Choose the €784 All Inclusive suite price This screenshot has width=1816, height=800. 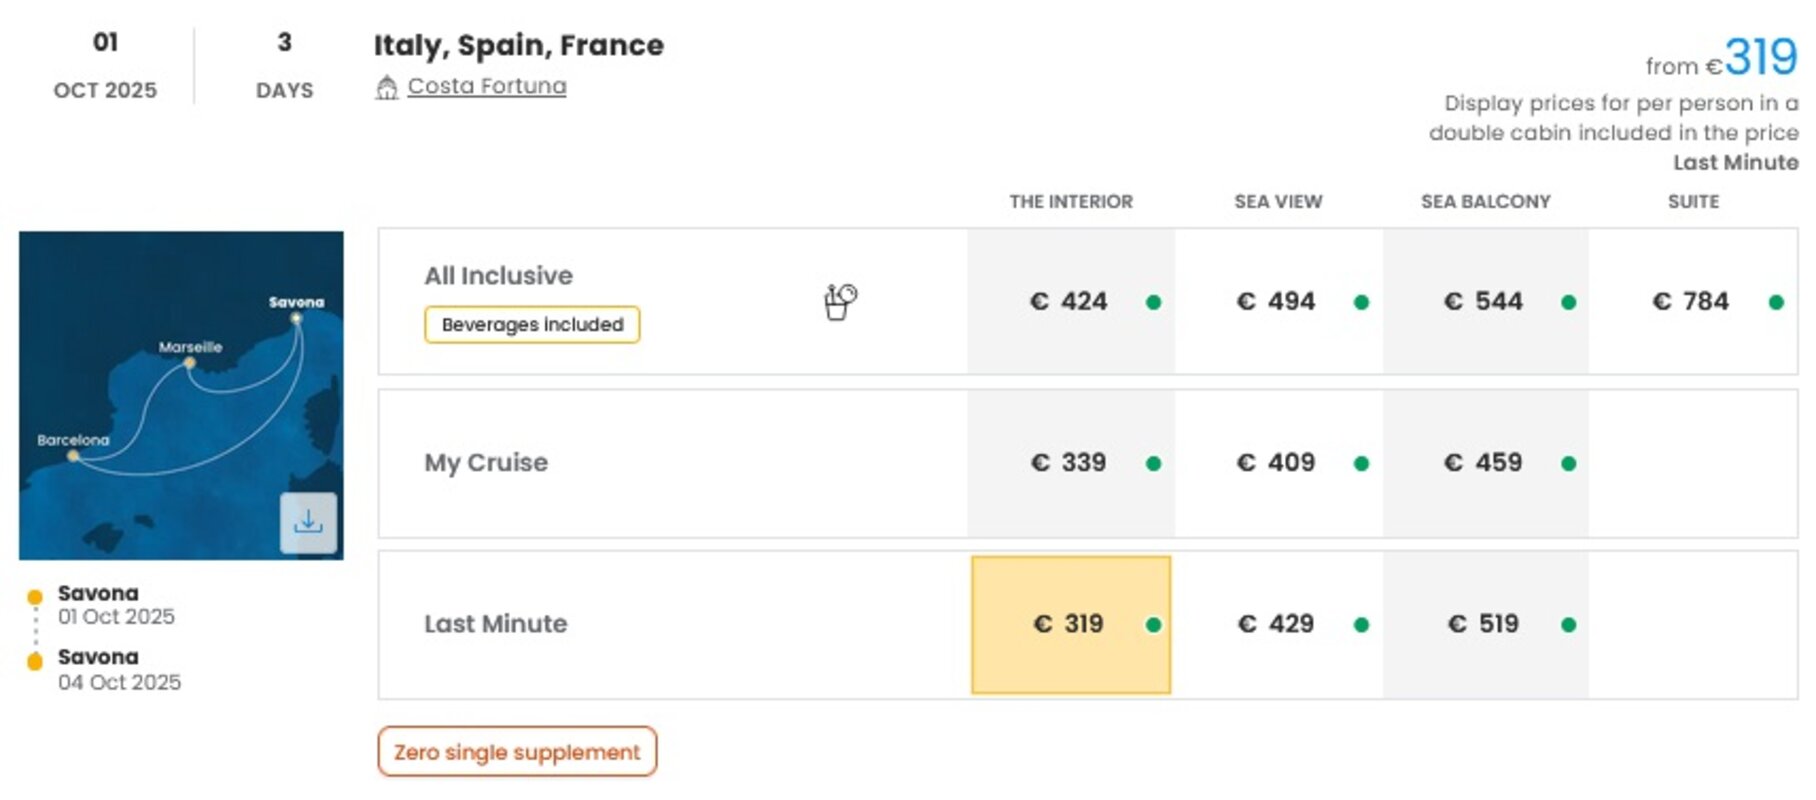pos(1692,302)
